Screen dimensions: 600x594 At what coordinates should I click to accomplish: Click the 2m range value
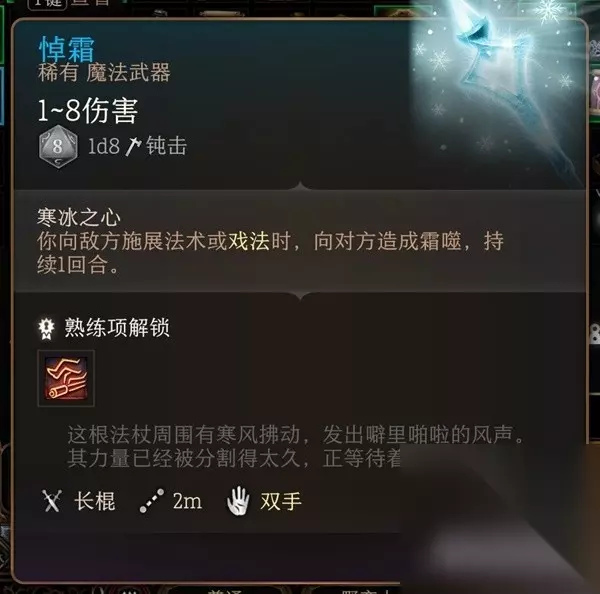(x=187, y=501)
